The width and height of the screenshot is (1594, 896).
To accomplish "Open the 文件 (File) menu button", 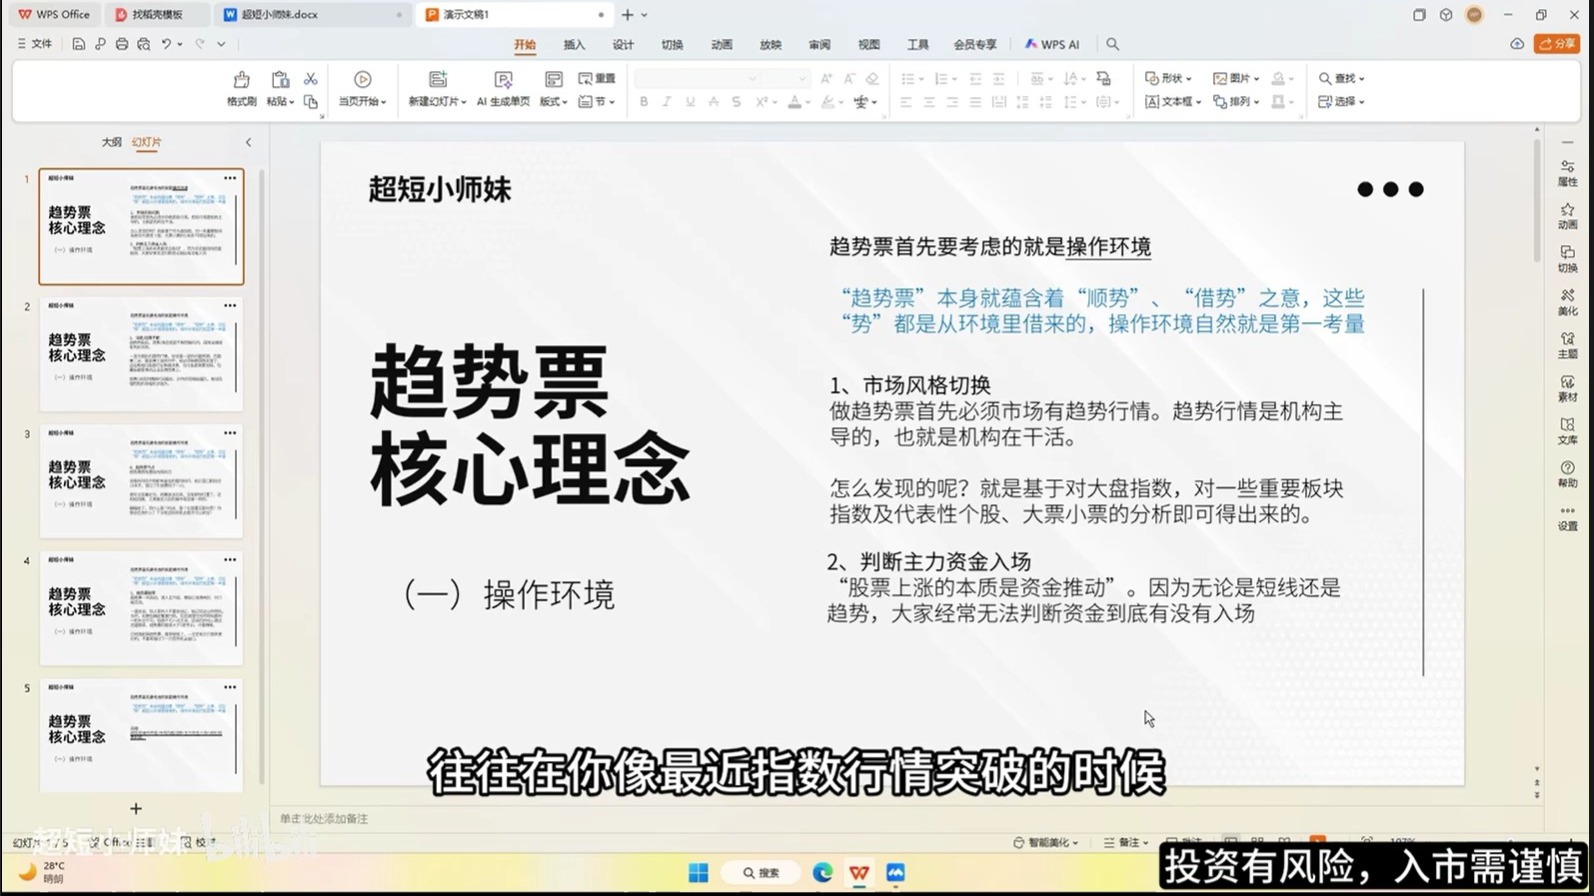I will [x=35, y=44].
